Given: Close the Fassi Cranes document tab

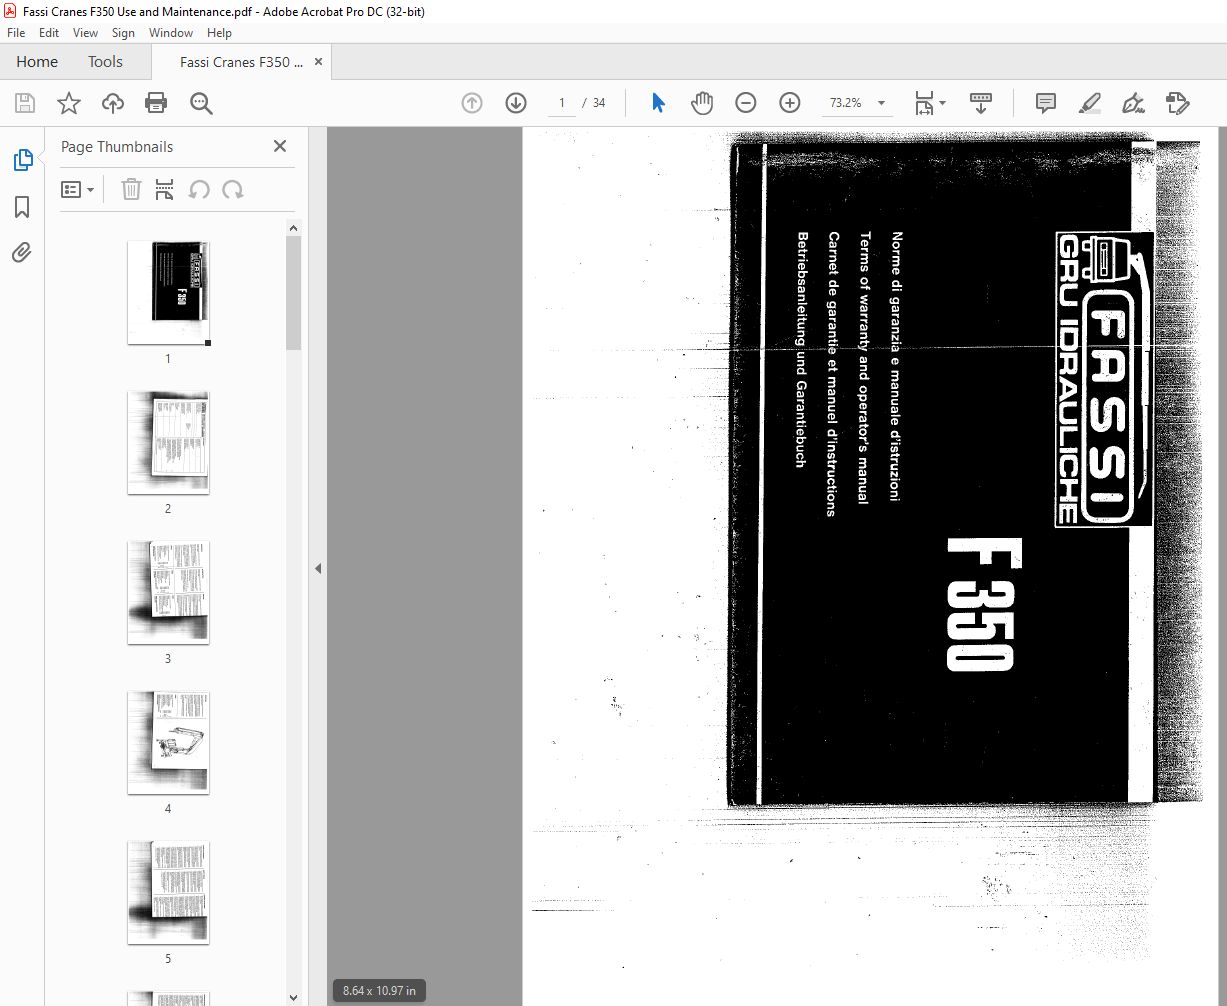Looking at the screenshot, I should [x=318, y=62].
